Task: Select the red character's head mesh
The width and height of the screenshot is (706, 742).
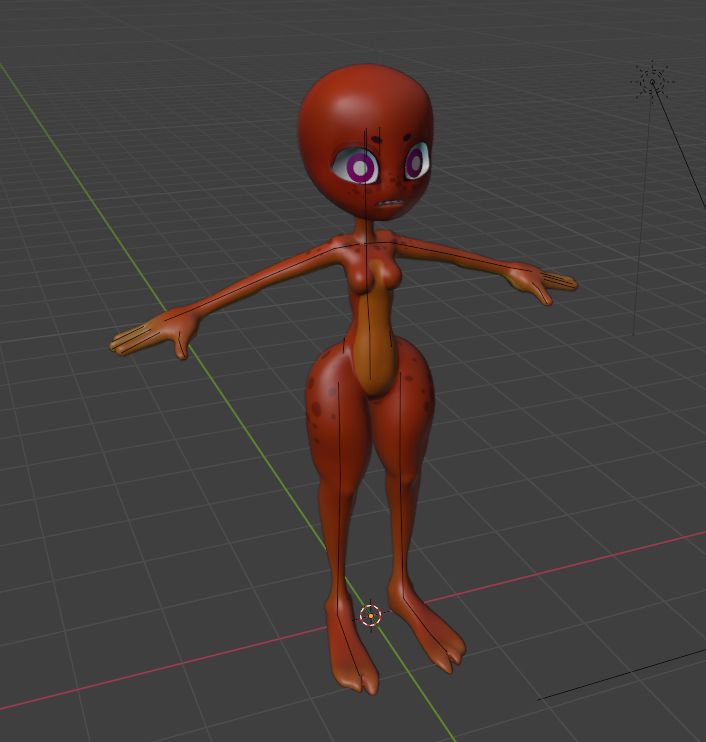Action: (x=365, y=142)
